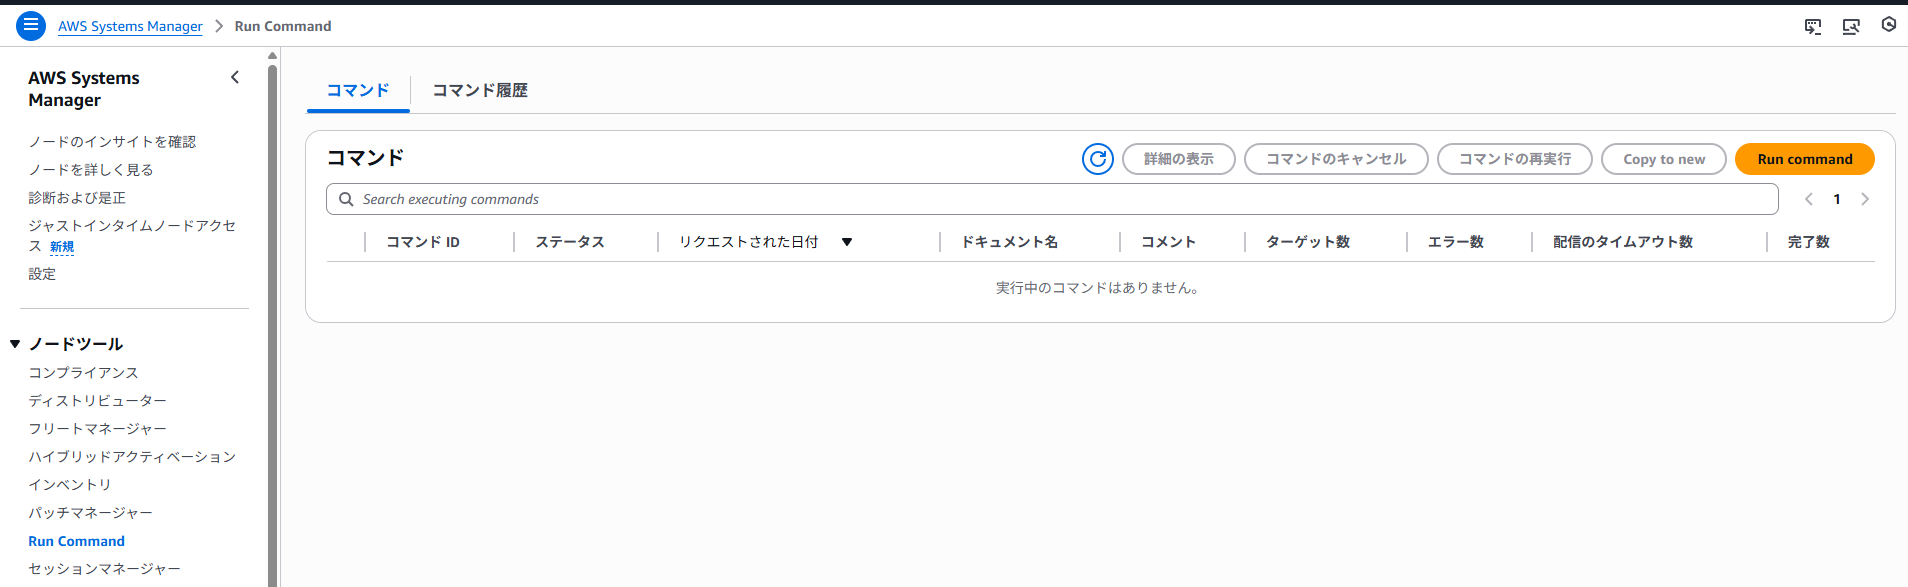Click the エラー数 column header
Image resolution: width=1908 pixels, height=587 pixels.
[x=1455, y=242]
